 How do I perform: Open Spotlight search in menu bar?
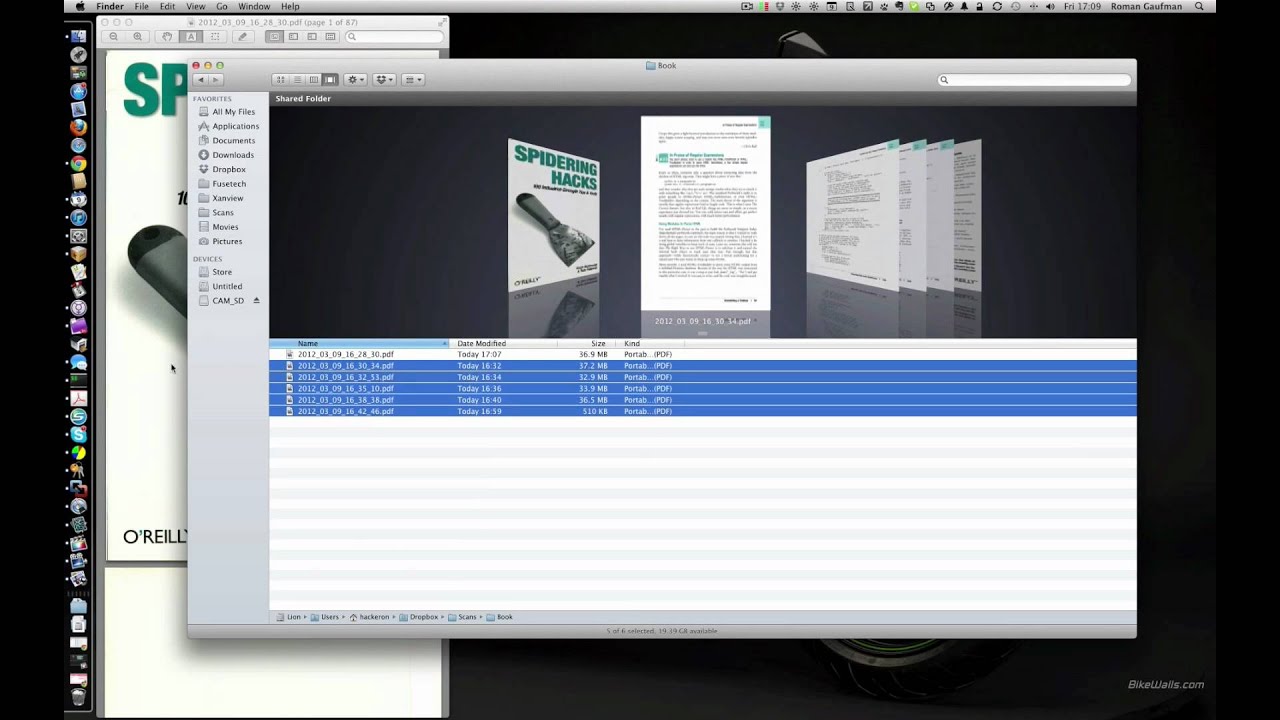[1199, 6]
